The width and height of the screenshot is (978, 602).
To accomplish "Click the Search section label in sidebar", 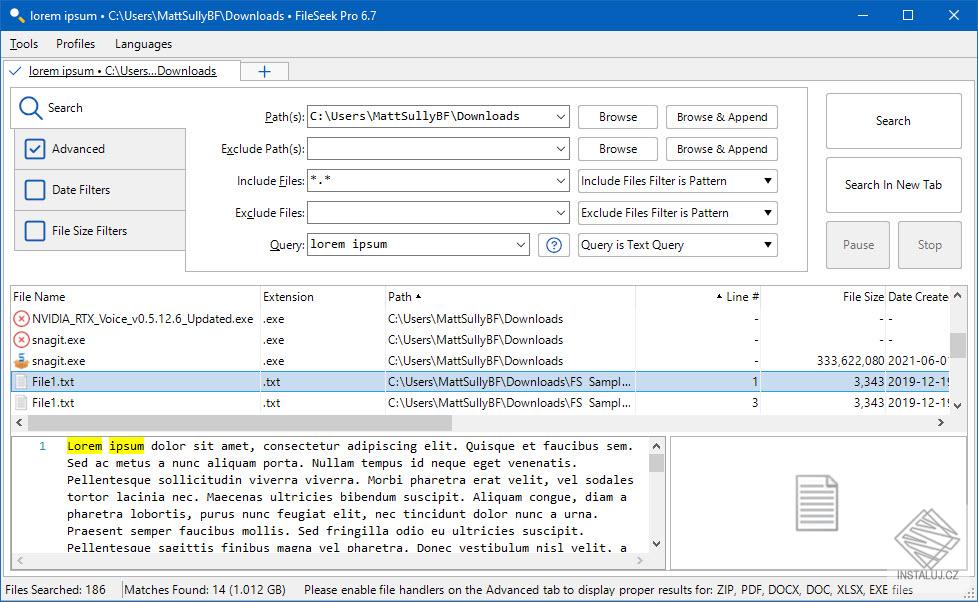I will tap(65, 108).
